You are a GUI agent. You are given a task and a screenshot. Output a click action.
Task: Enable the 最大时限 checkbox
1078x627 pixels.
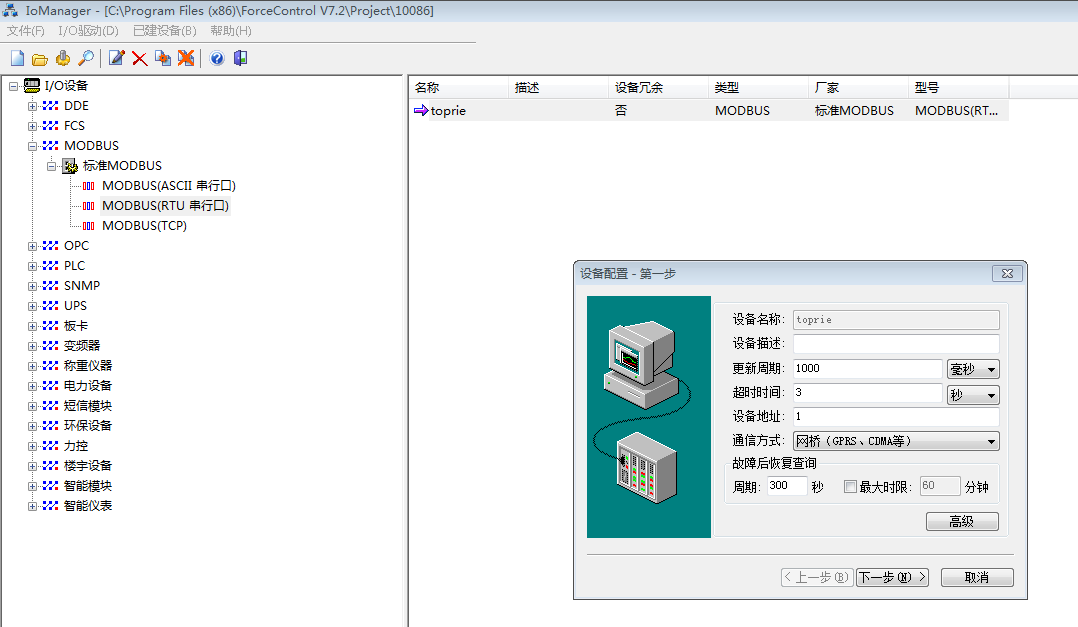[850, 487]
